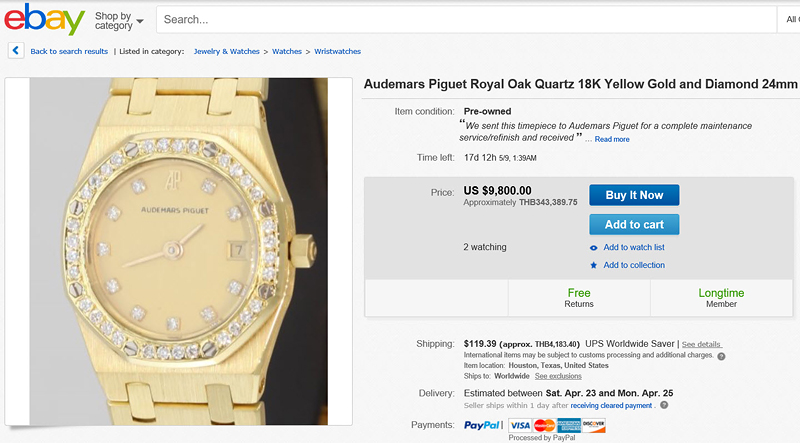
Task: Click the Discover card icon
Action: coord(594,425)
